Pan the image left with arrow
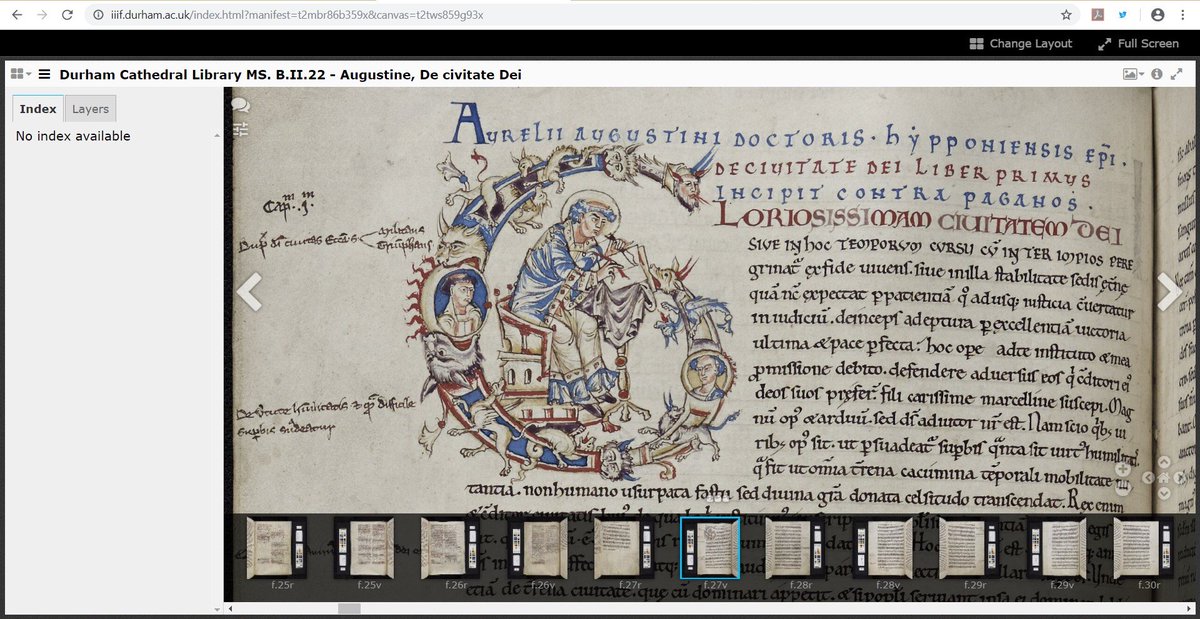Viewport: 1200px width, 619px height. [1148, 478]
